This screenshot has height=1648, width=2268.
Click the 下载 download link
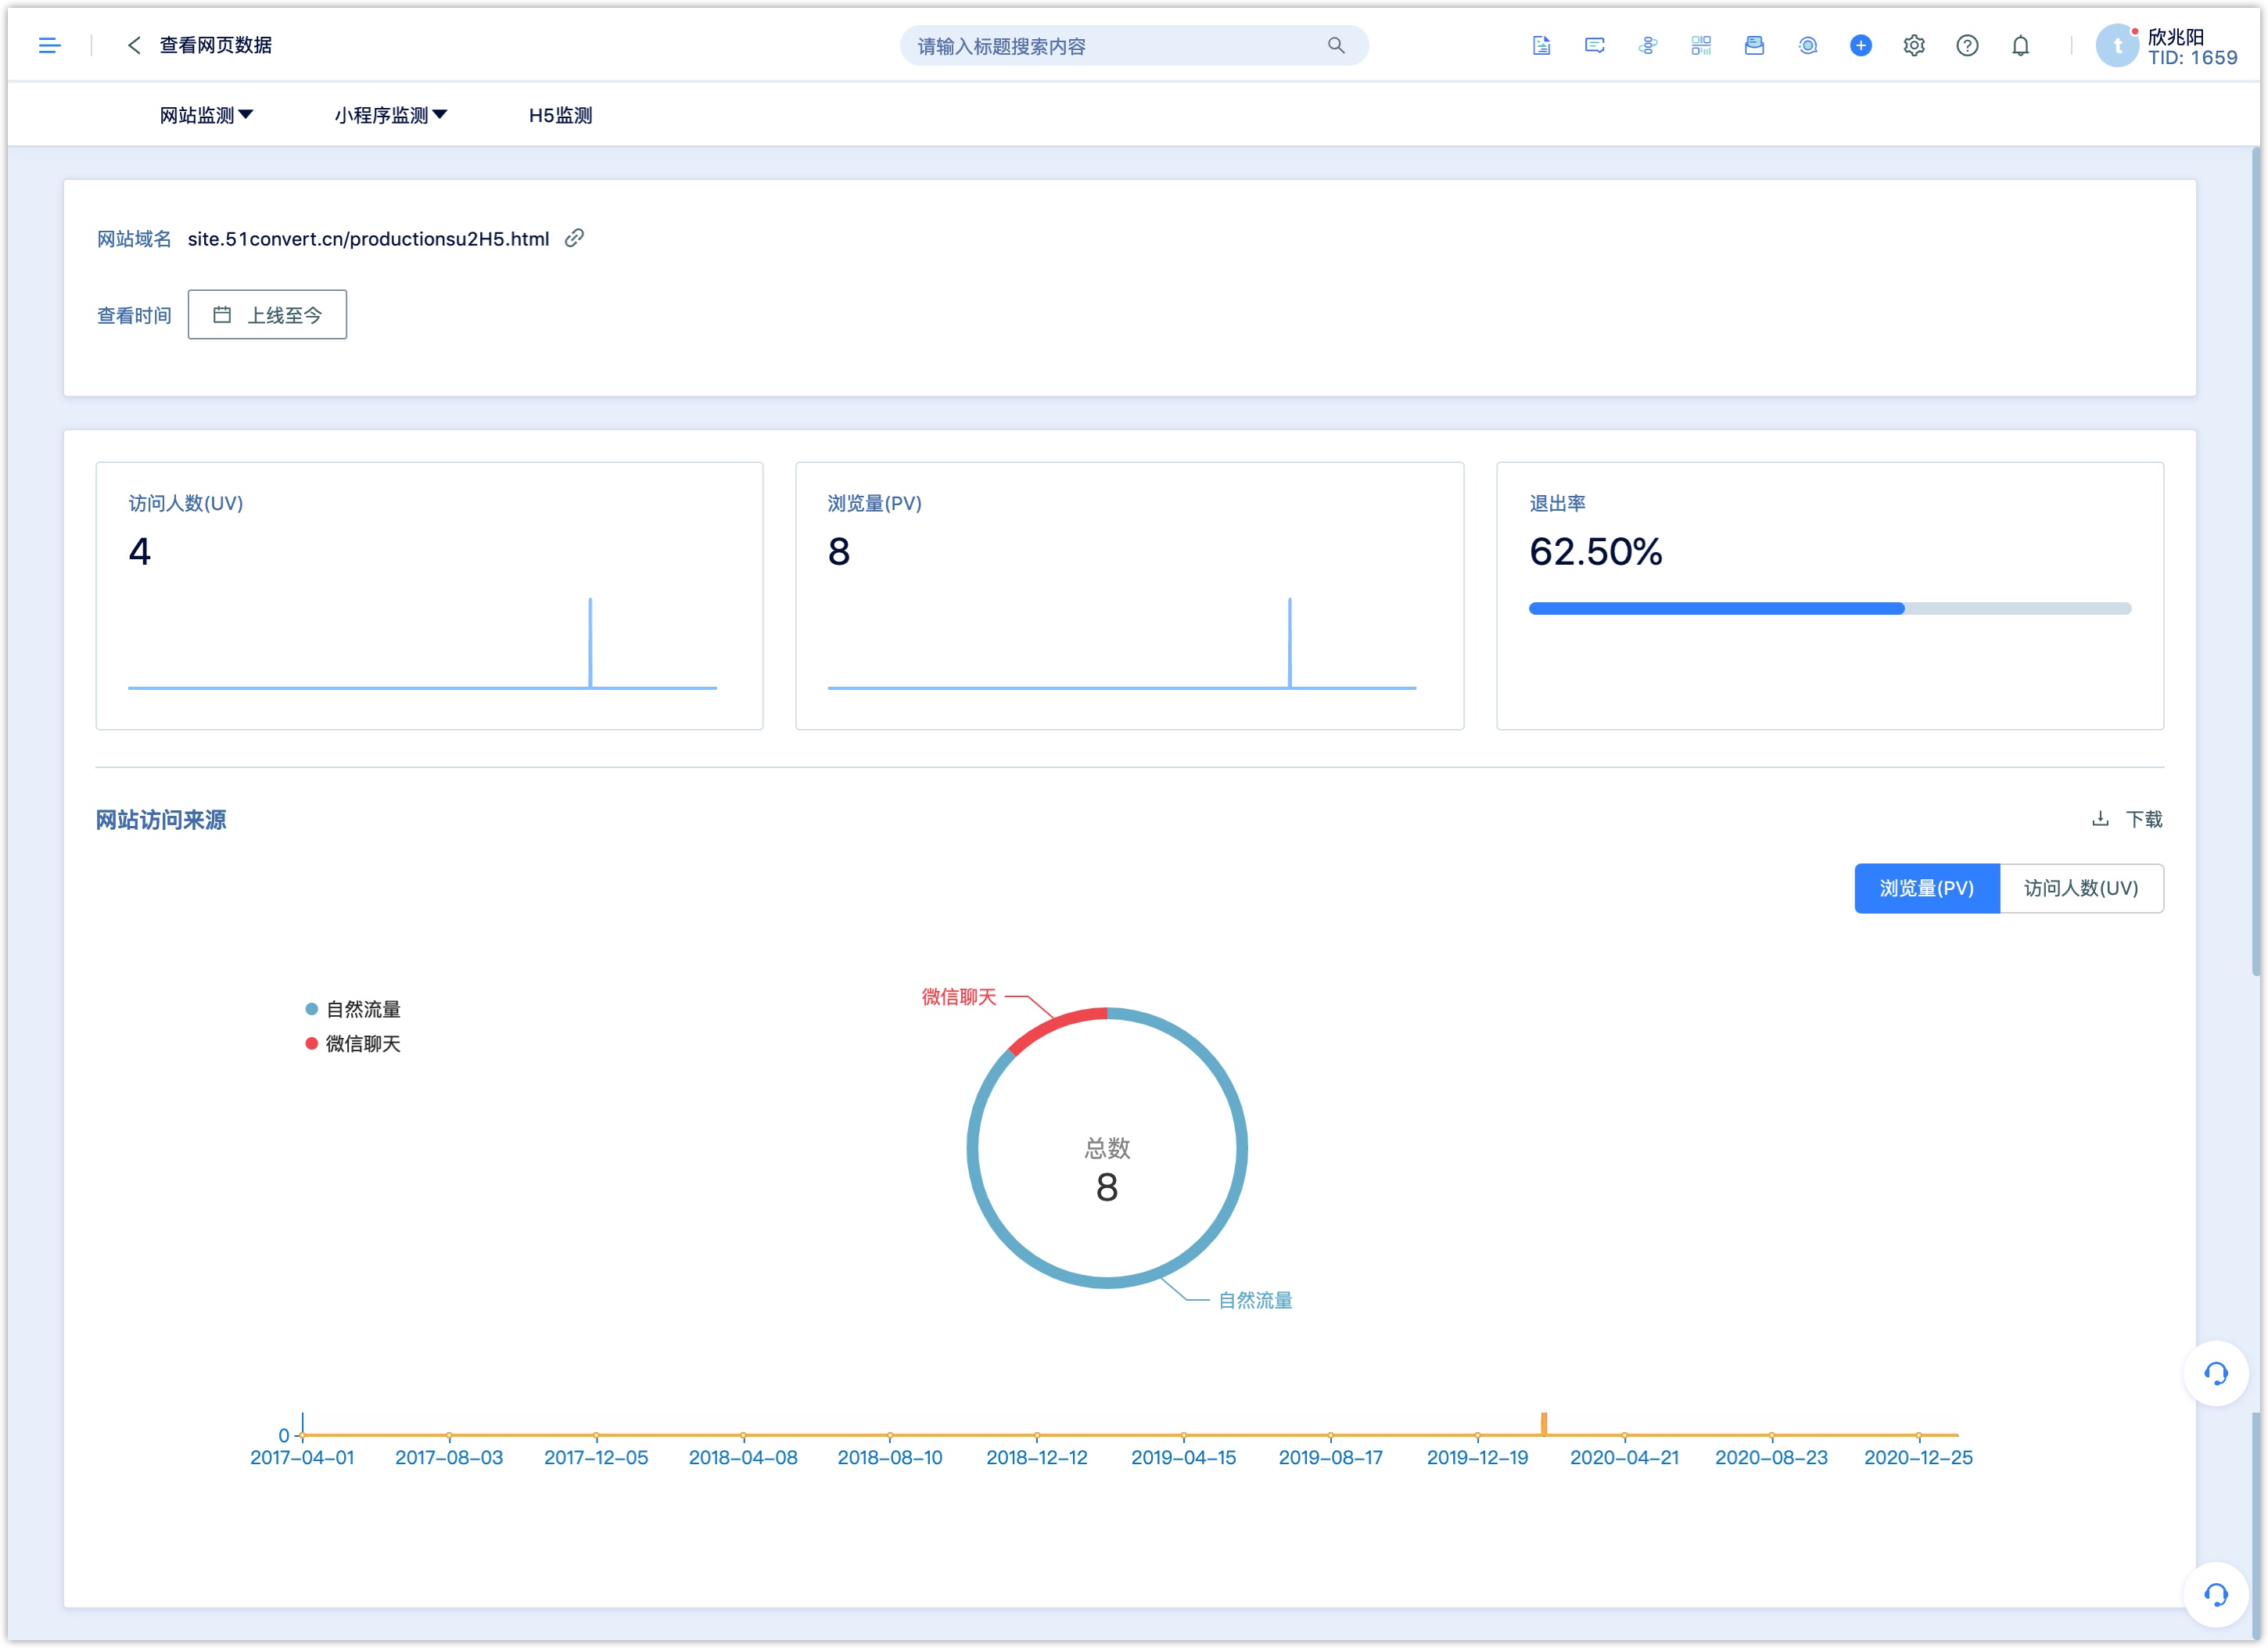click(2143, 819)
